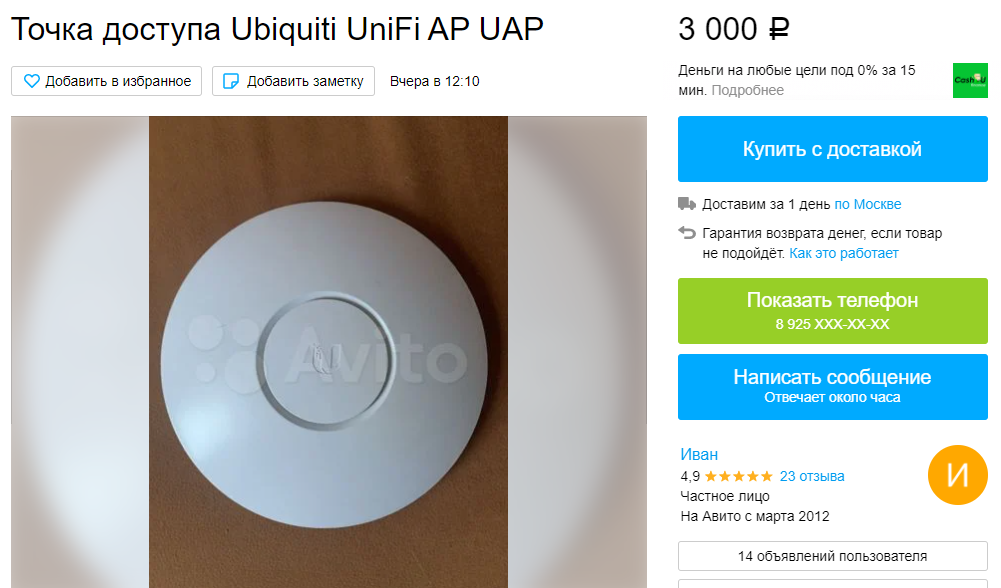1001x588 pixels.
Task: Click Добавить заметку button
Action: (x=294, y=81)
